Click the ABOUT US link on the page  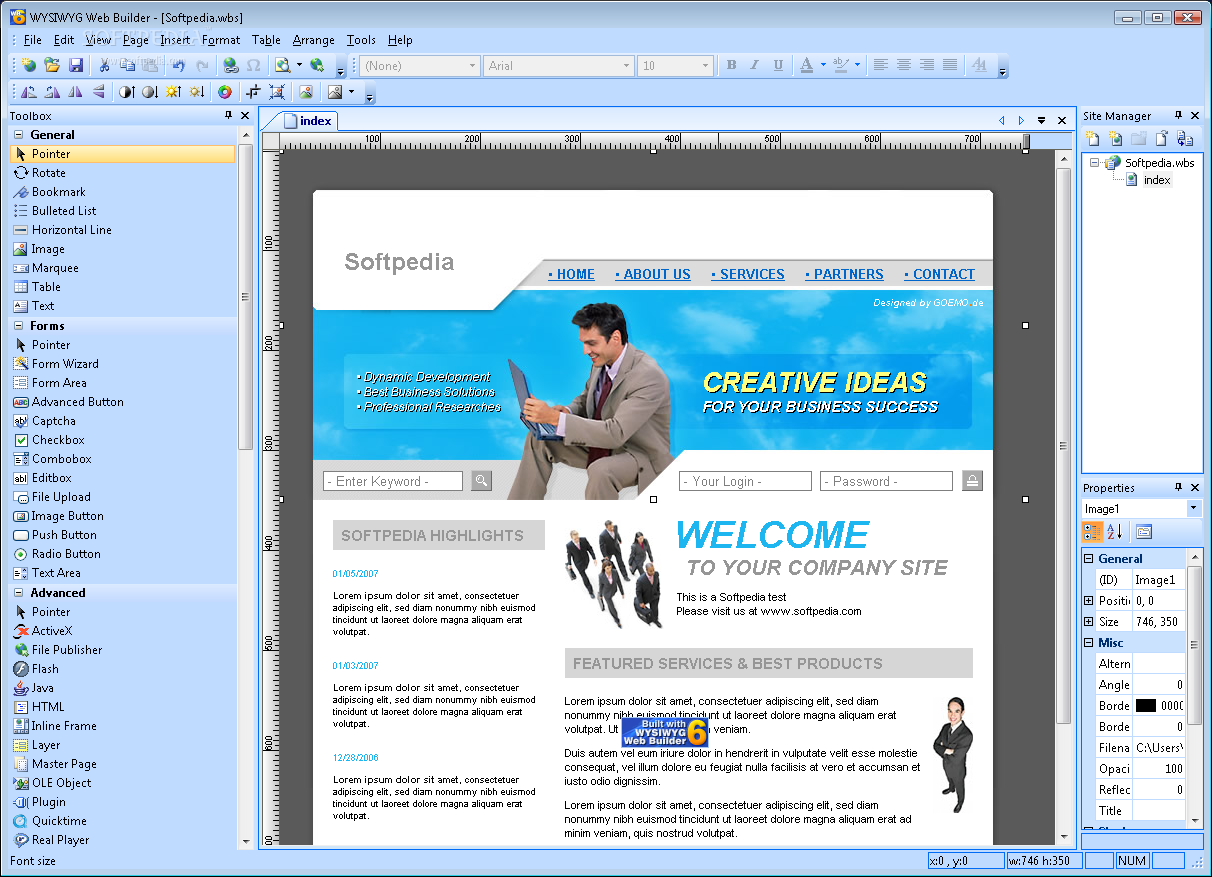[x=653, y=274]
